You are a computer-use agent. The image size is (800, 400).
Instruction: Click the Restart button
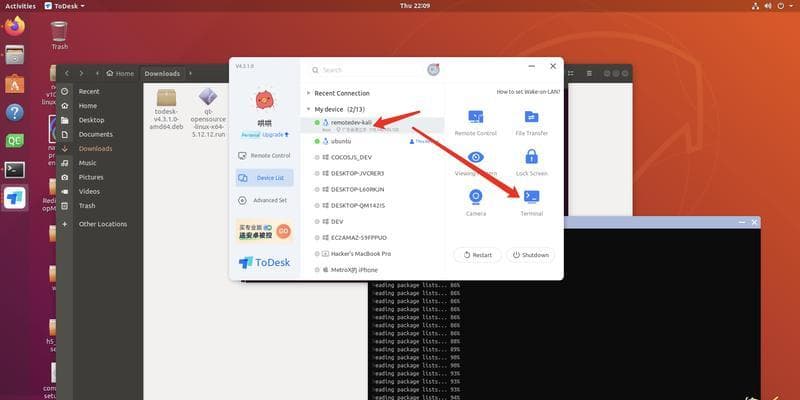coord(478,255)
